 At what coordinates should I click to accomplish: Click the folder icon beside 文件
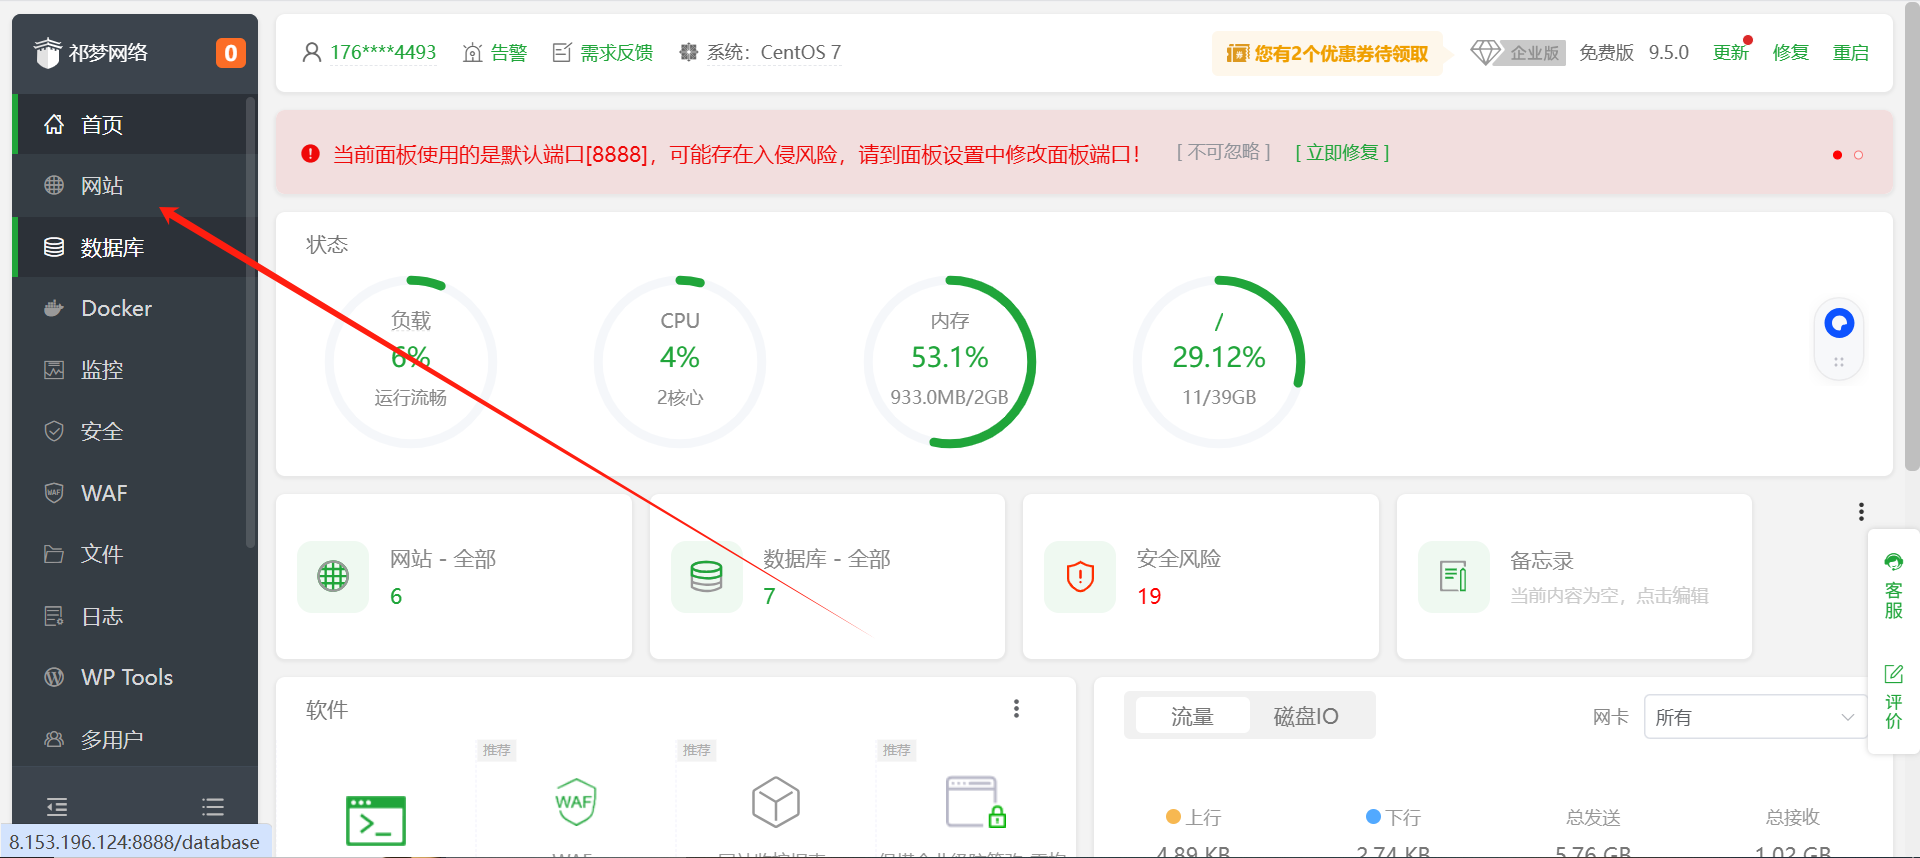(54, 554)
